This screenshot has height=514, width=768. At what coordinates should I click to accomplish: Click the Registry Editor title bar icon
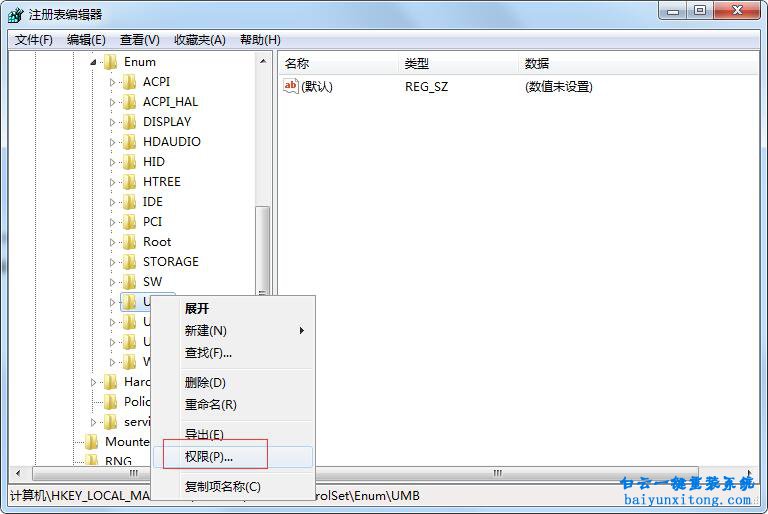coord(16,15)
